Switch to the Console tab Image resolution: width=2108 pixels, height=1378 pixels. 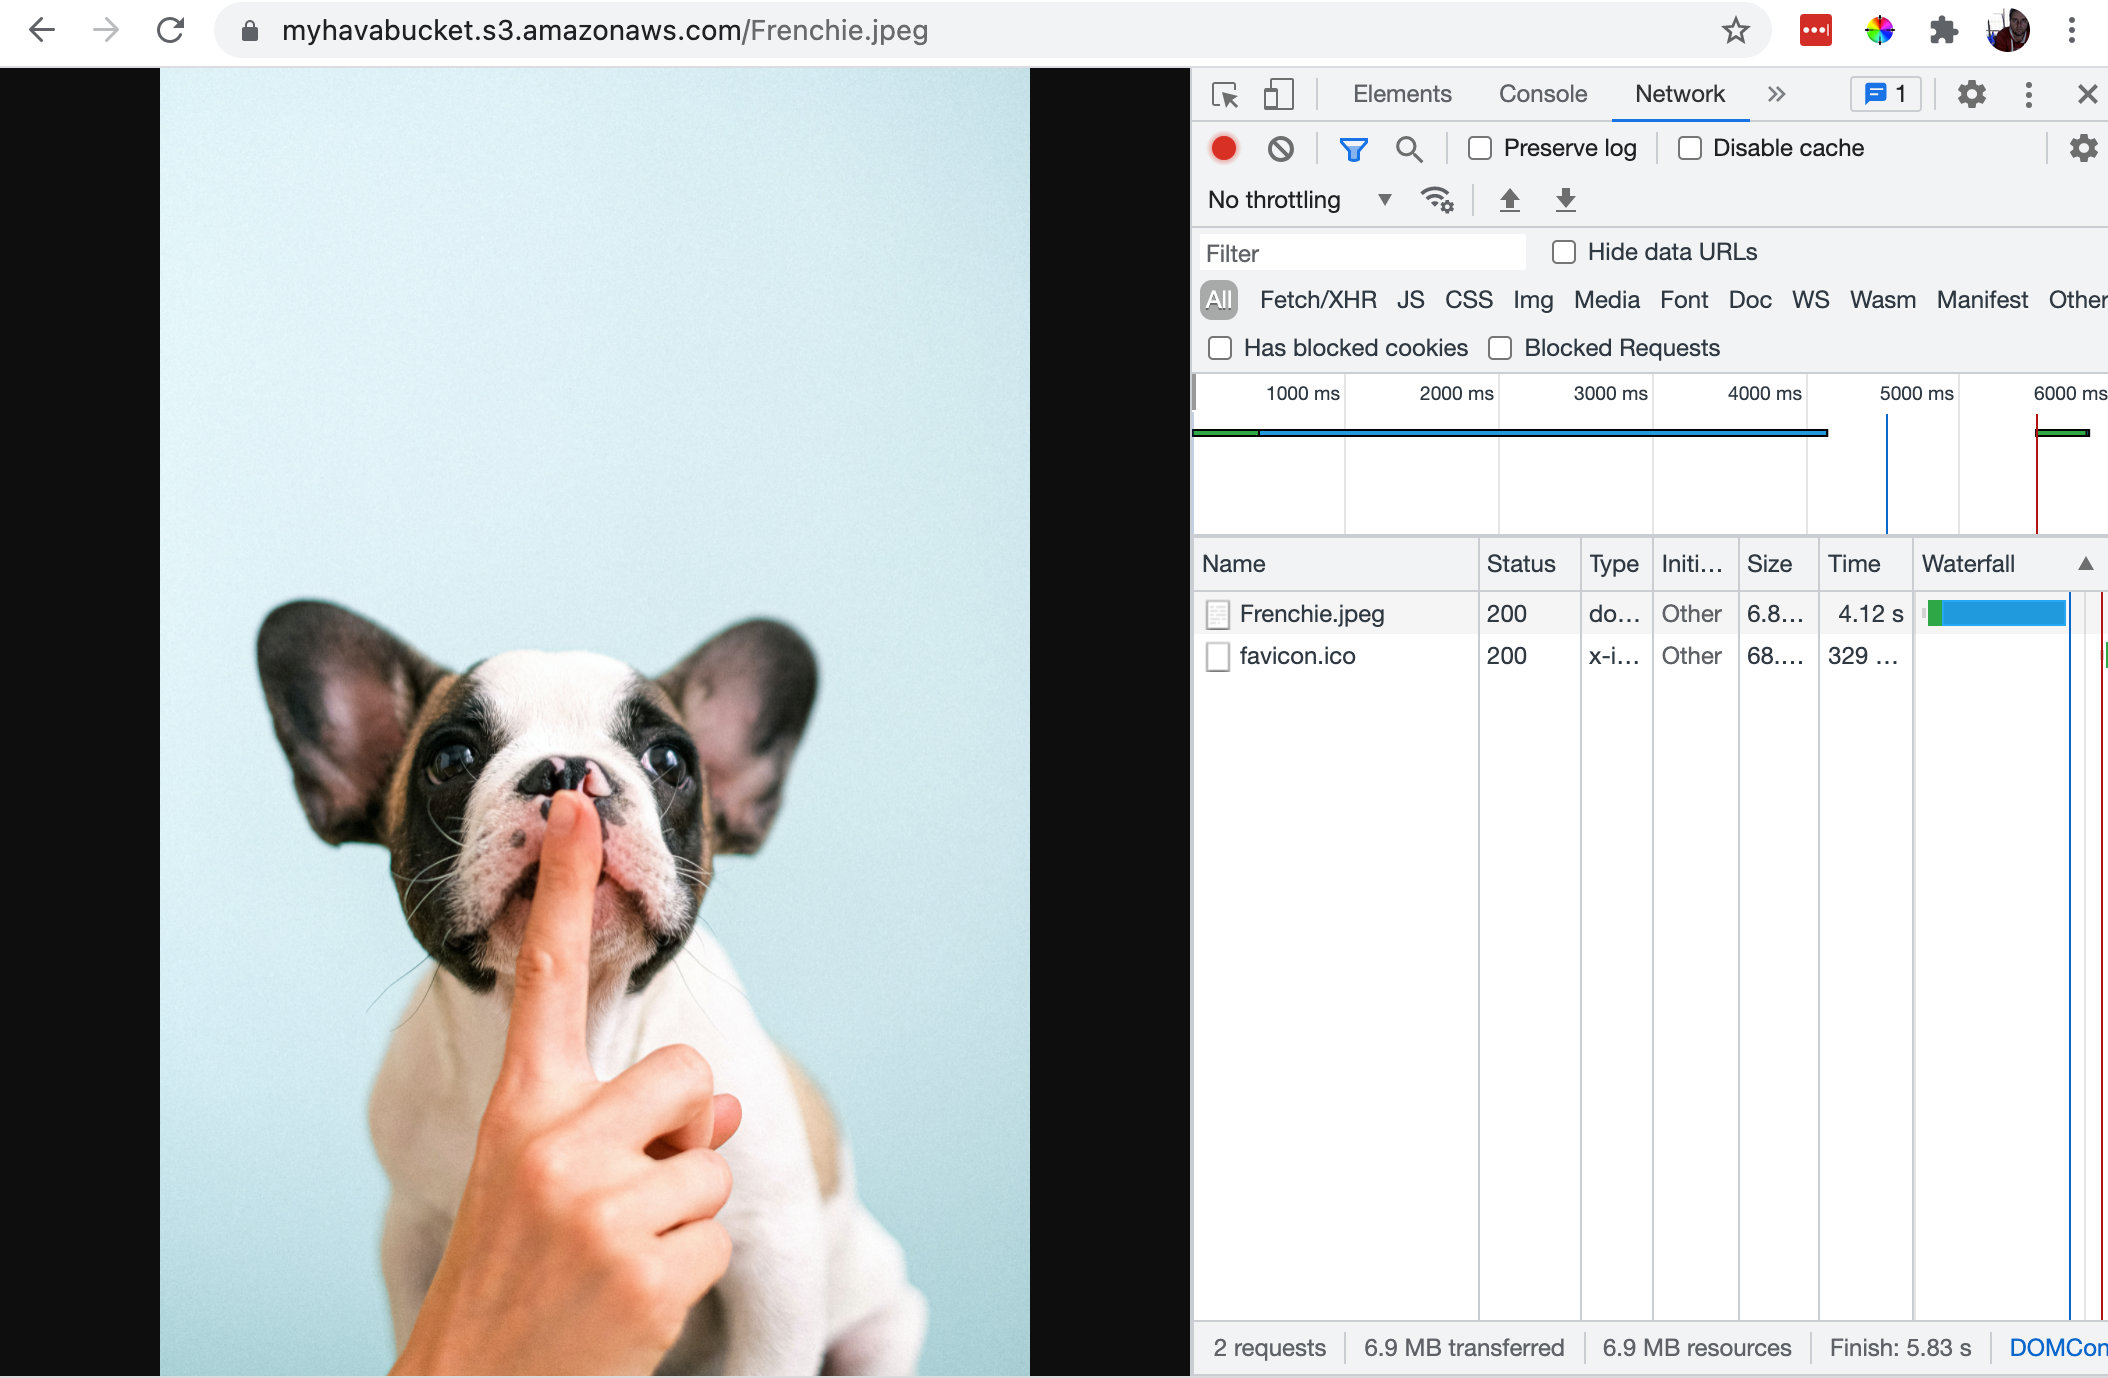pyautogui.click(x=1544, y=95)
